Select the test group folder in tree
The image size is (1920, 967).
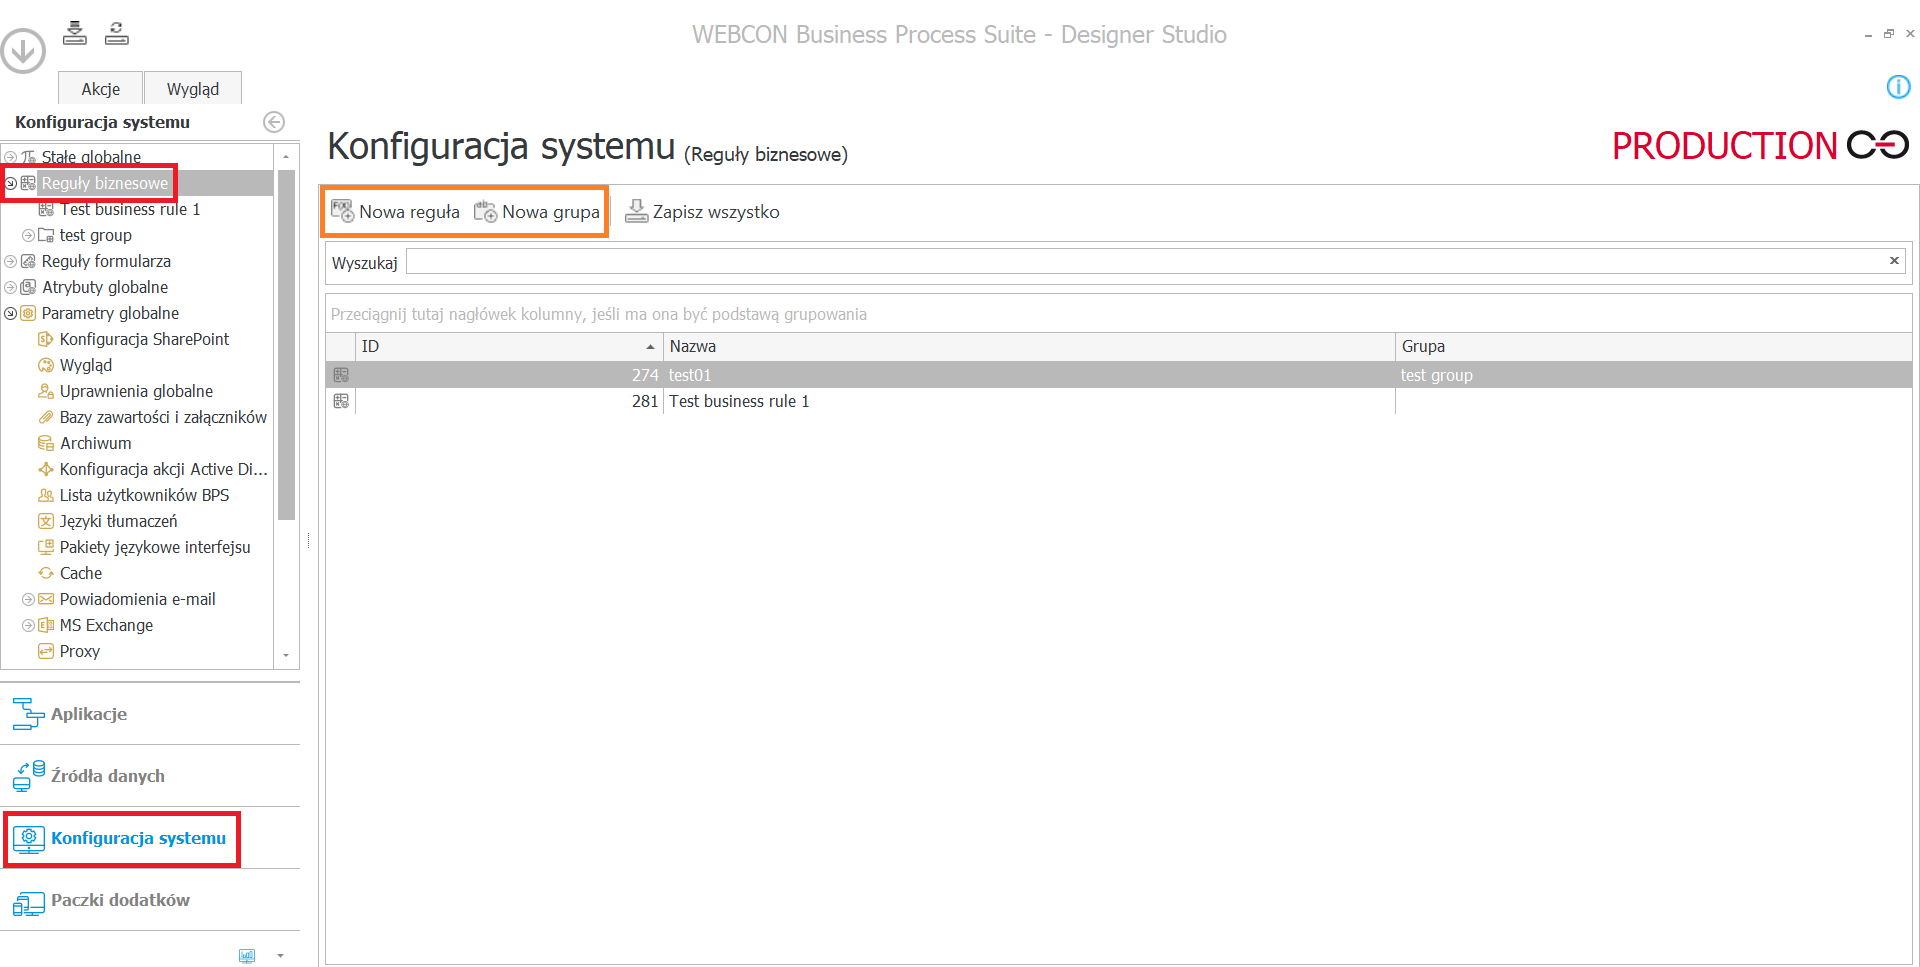(95, 235)
